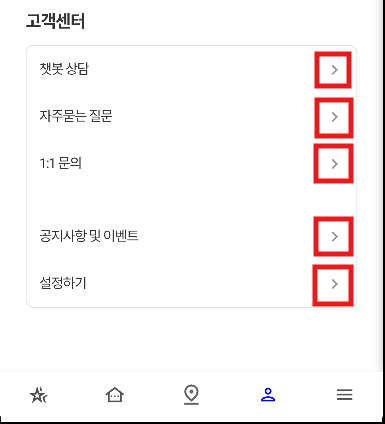The width and height of the screenshot is (385, 424).
Task: Select the blue person profile icon
Action: pos(268,395)
